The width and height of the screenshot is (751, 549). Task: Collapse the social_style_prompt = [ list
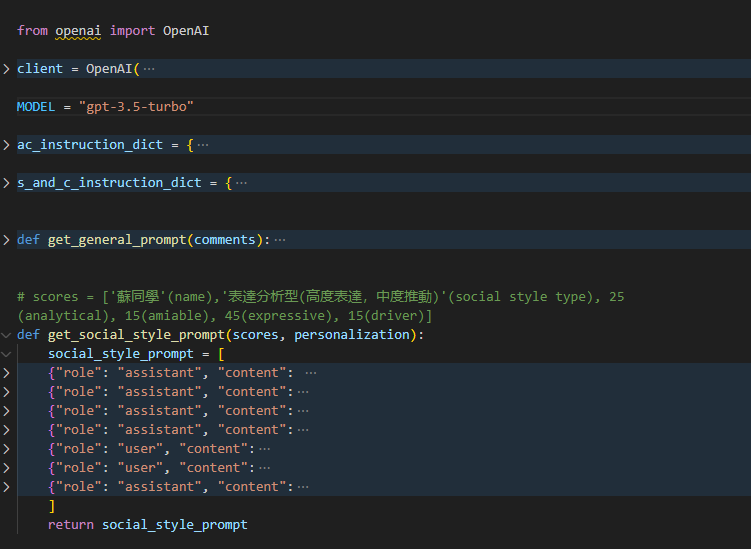tap(6, 354)
